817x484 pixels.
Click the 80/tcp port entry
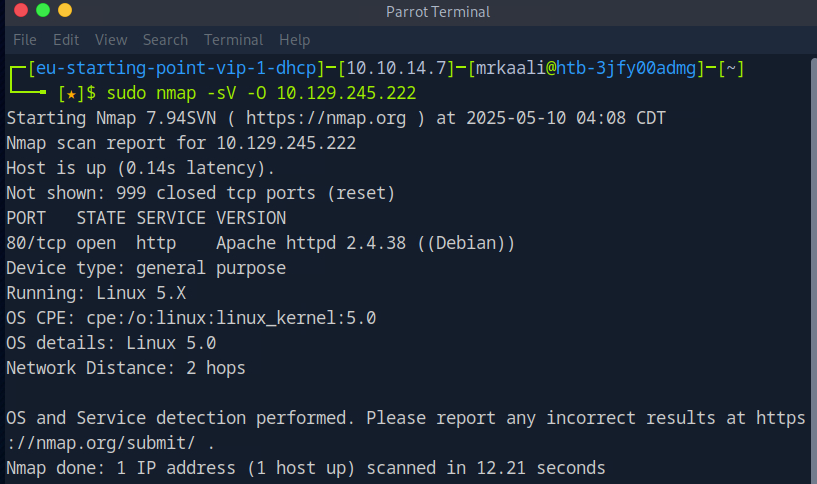[x=35, y=243]
